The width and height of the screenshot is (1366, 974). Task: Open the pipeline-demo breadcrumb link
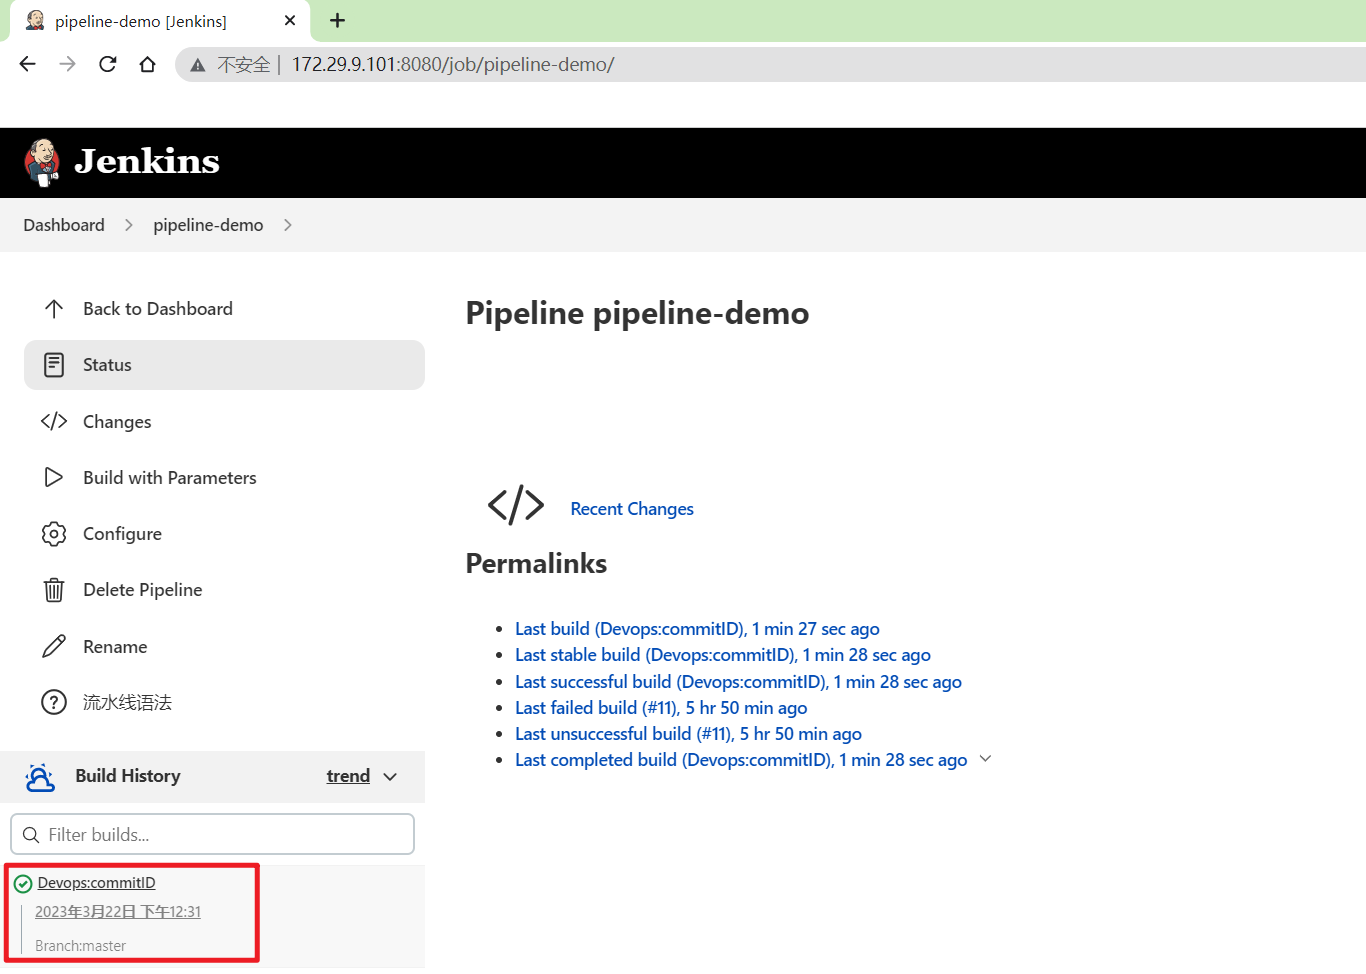[208, 225]
